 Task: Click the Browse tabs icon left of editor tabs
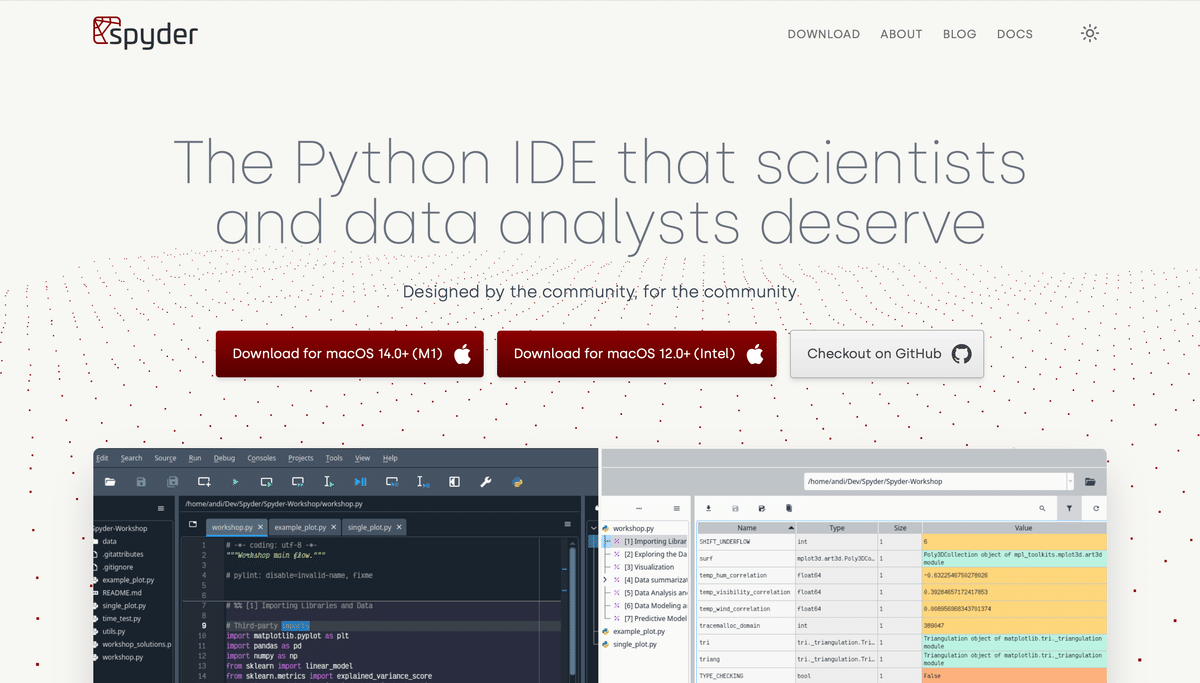pyautogui.click(x=193, y=524)
